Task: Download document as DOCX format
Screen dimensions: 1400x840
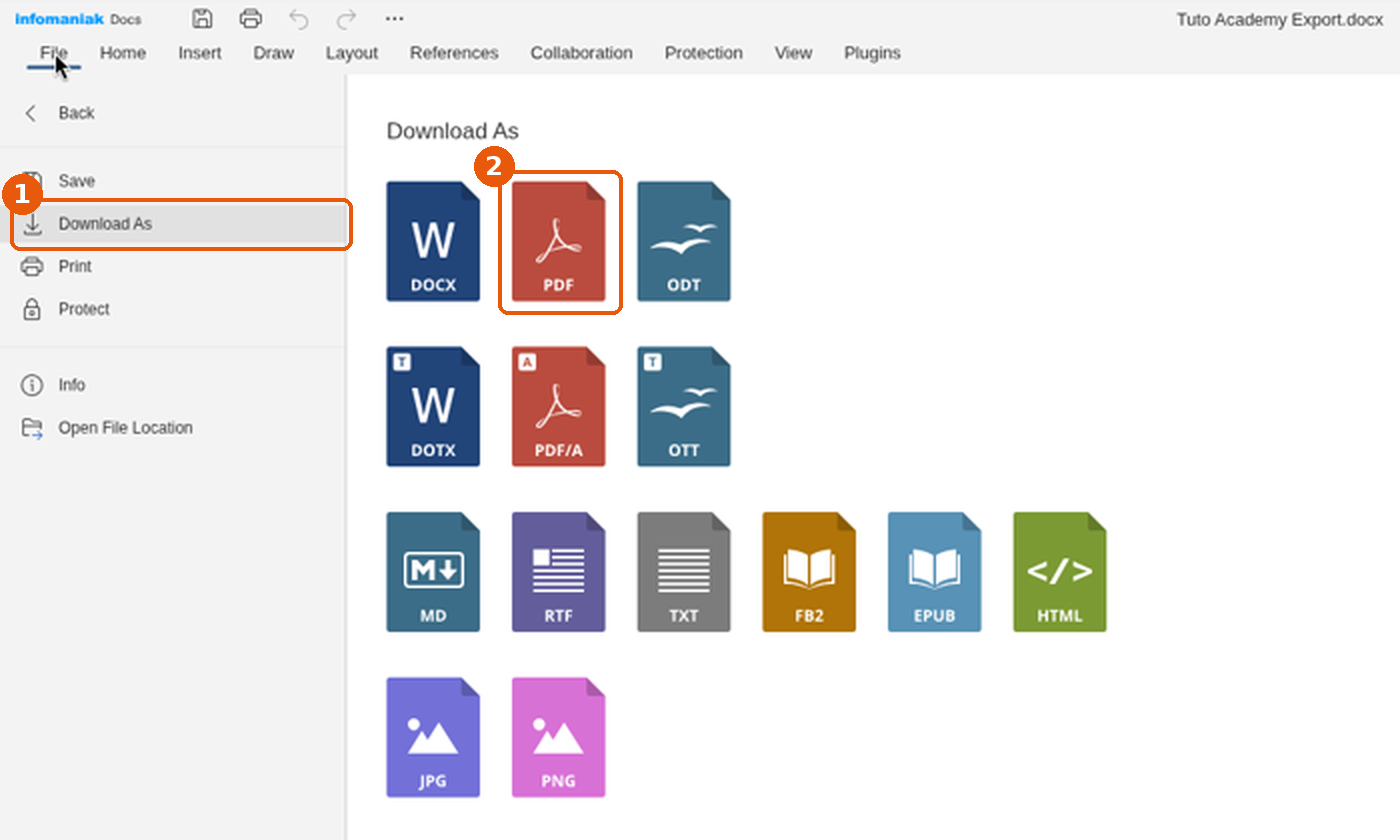Action: (433, 241)
